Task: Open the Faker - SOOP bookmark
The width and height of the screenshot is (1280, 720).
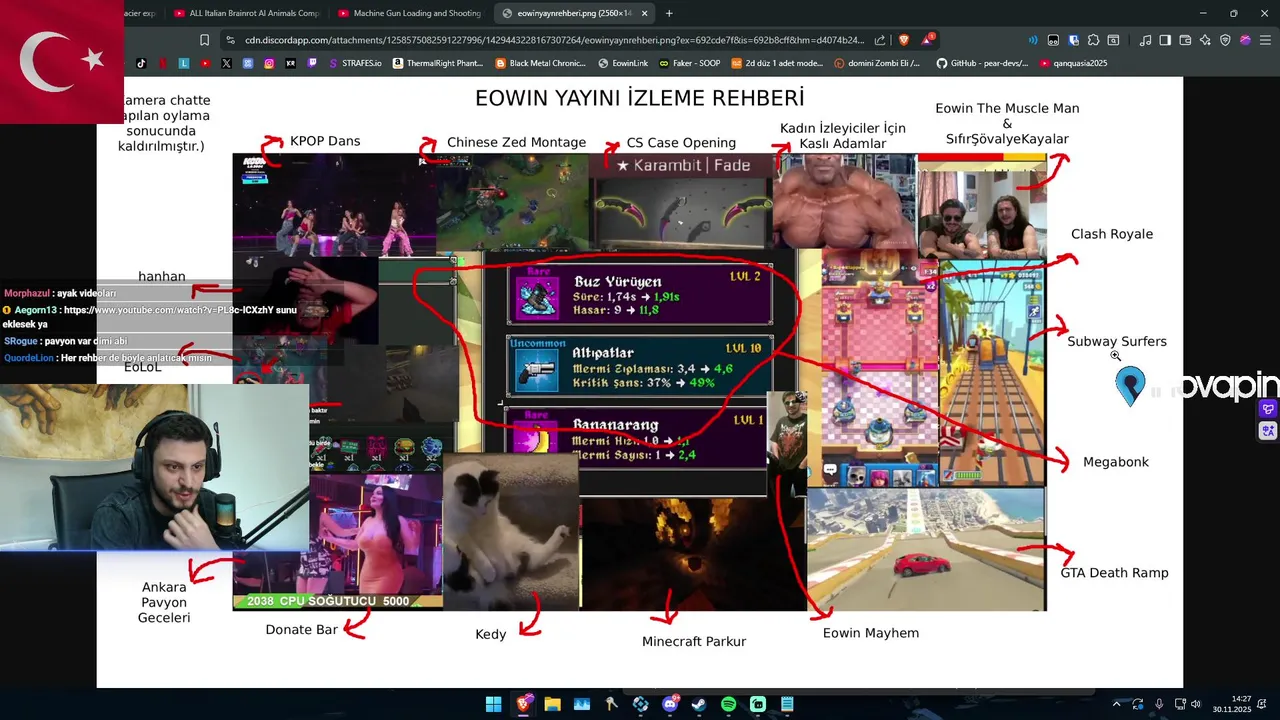Action: (x=690, y=63)
